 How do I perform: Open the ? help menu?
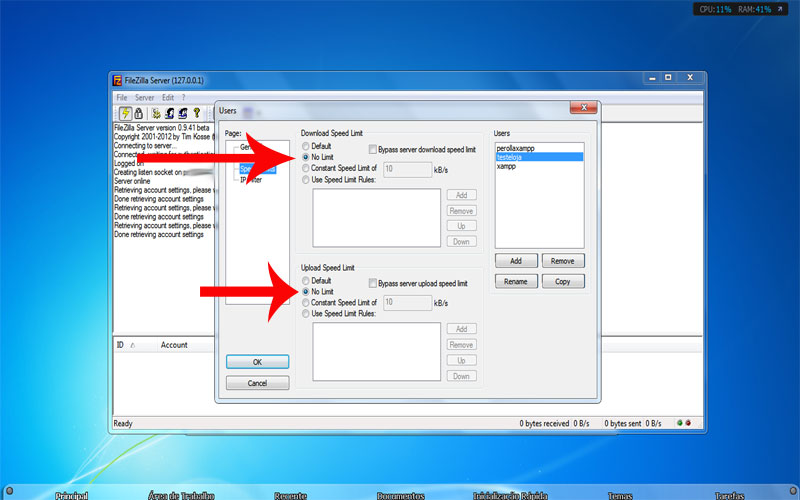183,97
